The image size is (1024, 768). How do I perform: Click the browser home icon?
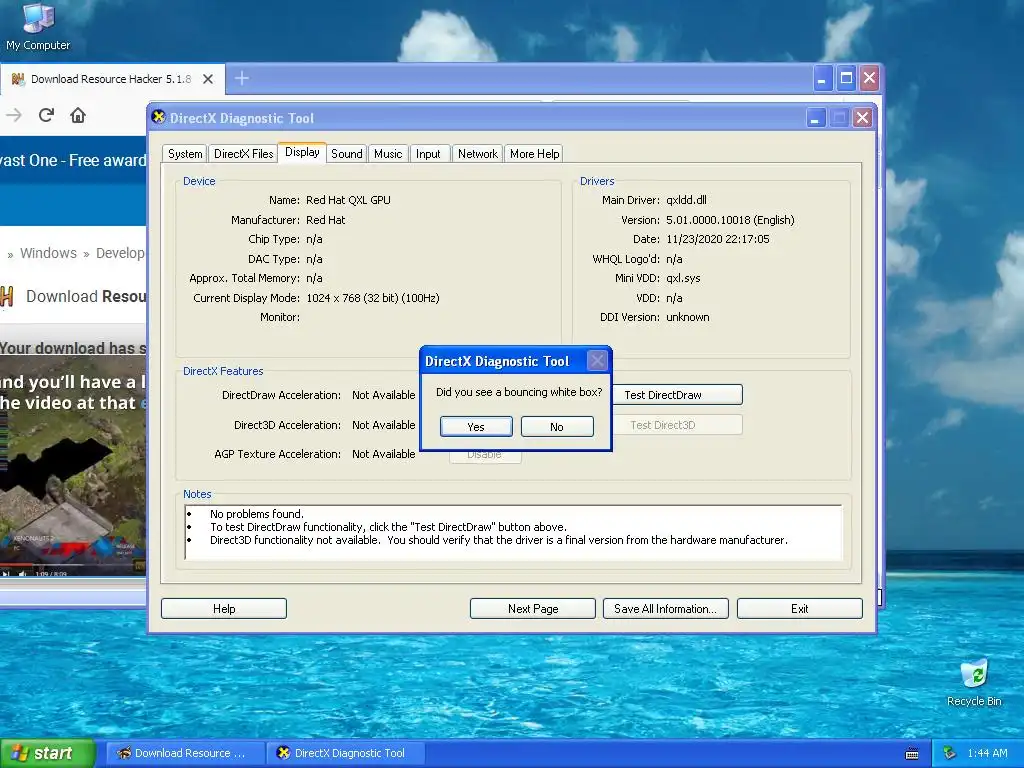point(78,116)
